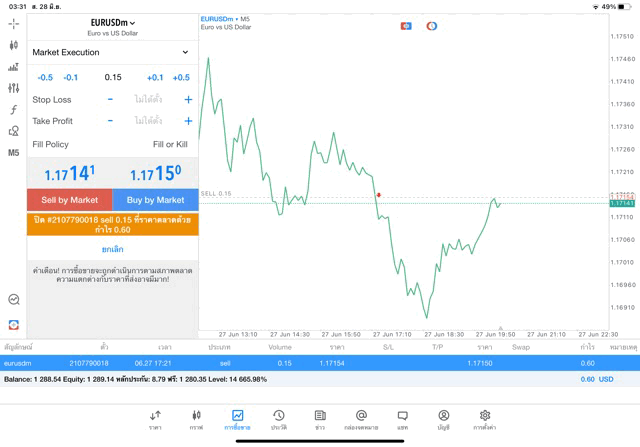Open the History tab clock icon
Viewport: 640px width, 447px height.
coord(279,419)
